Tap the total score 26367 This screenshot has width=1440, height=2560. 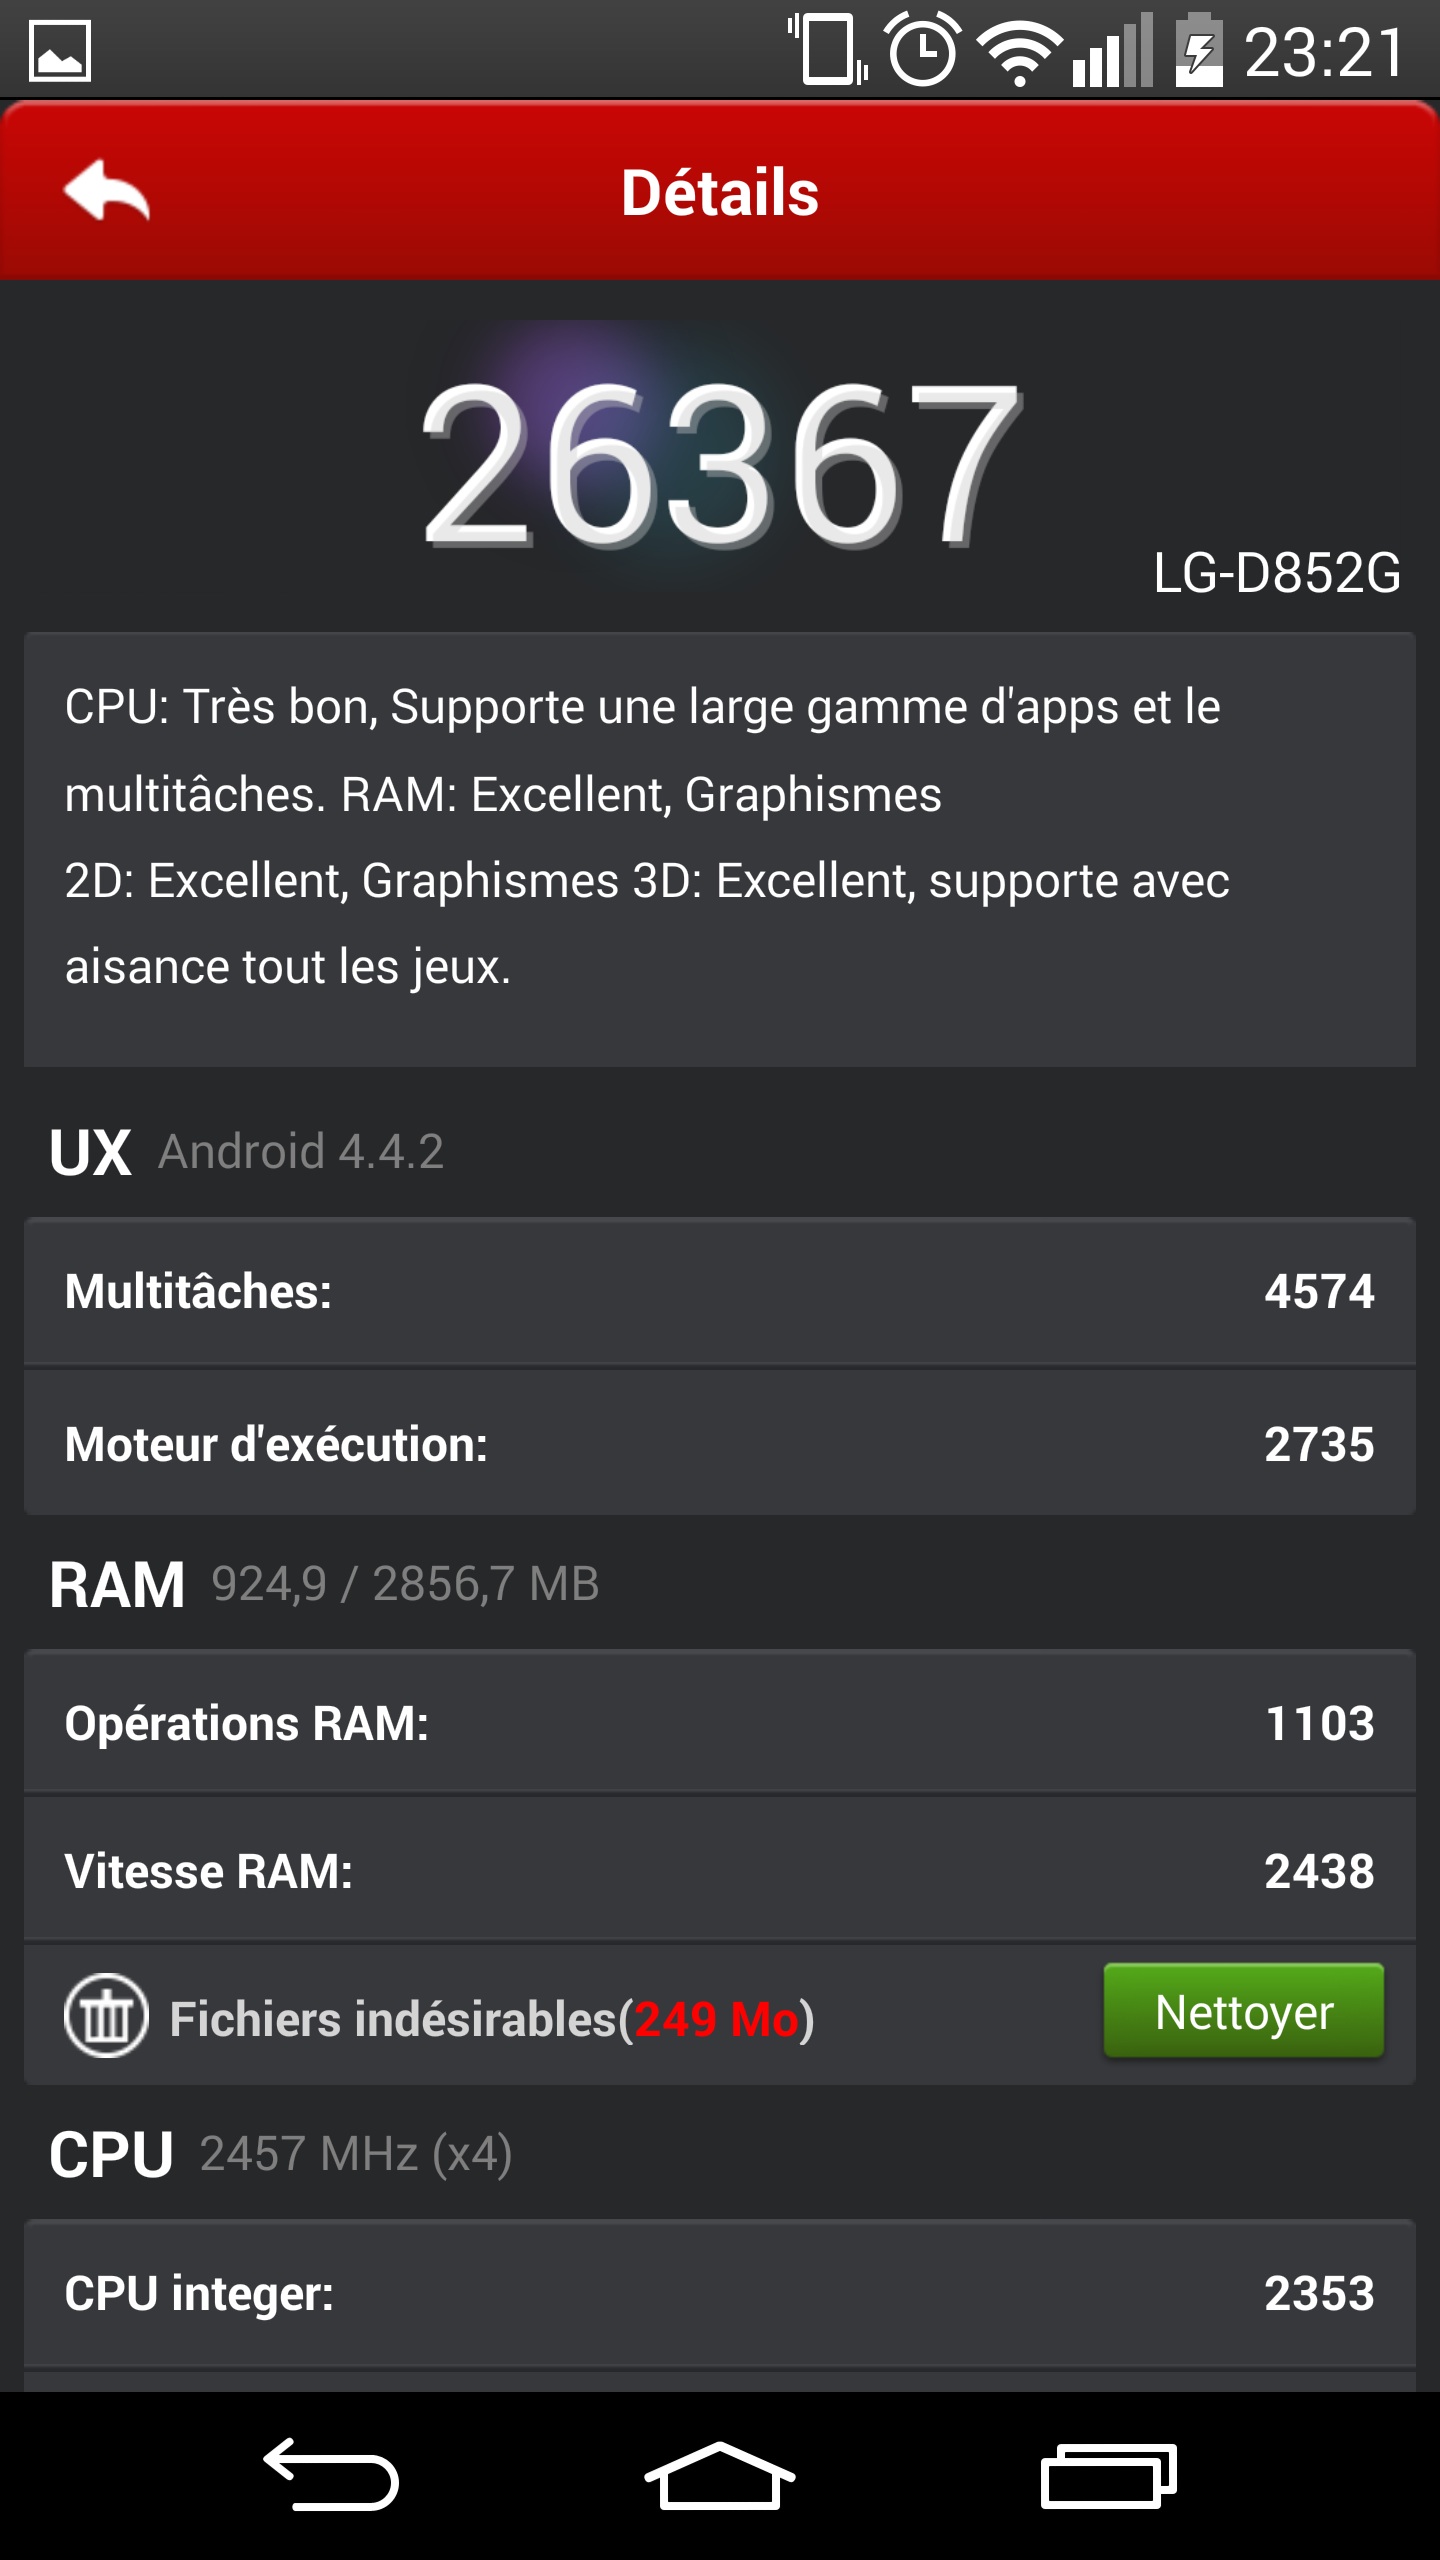tap(720, 466)
